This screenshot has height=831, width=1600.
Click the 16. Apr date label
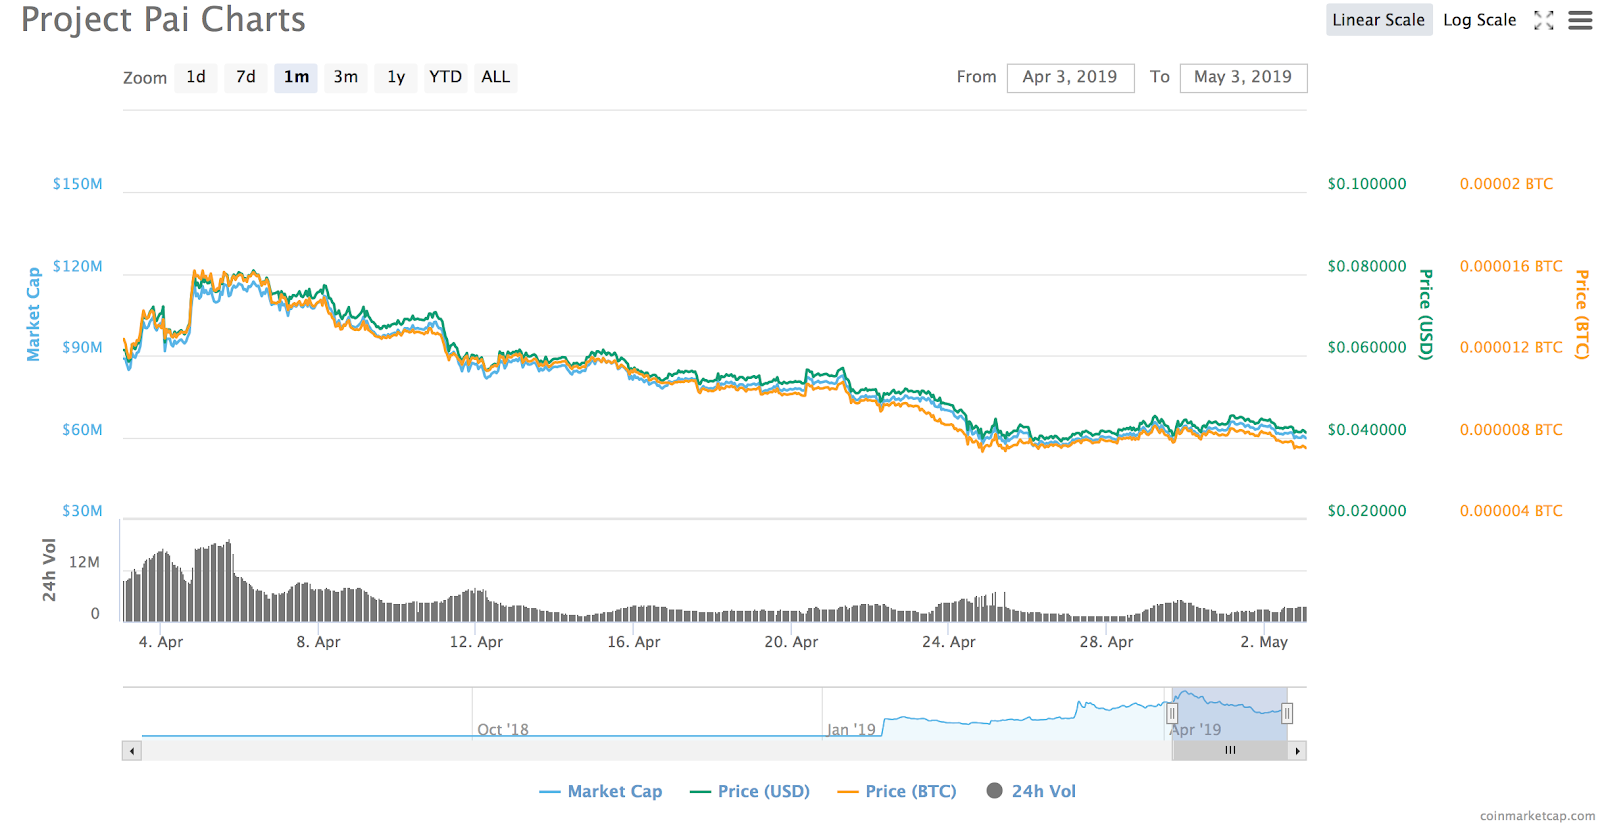[x=634, y=642]
